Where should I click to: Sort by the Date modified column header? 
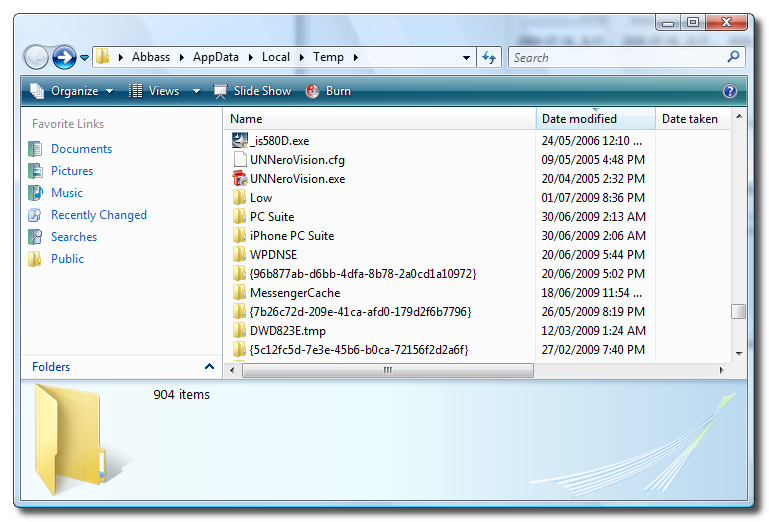(x=580, y=119)
